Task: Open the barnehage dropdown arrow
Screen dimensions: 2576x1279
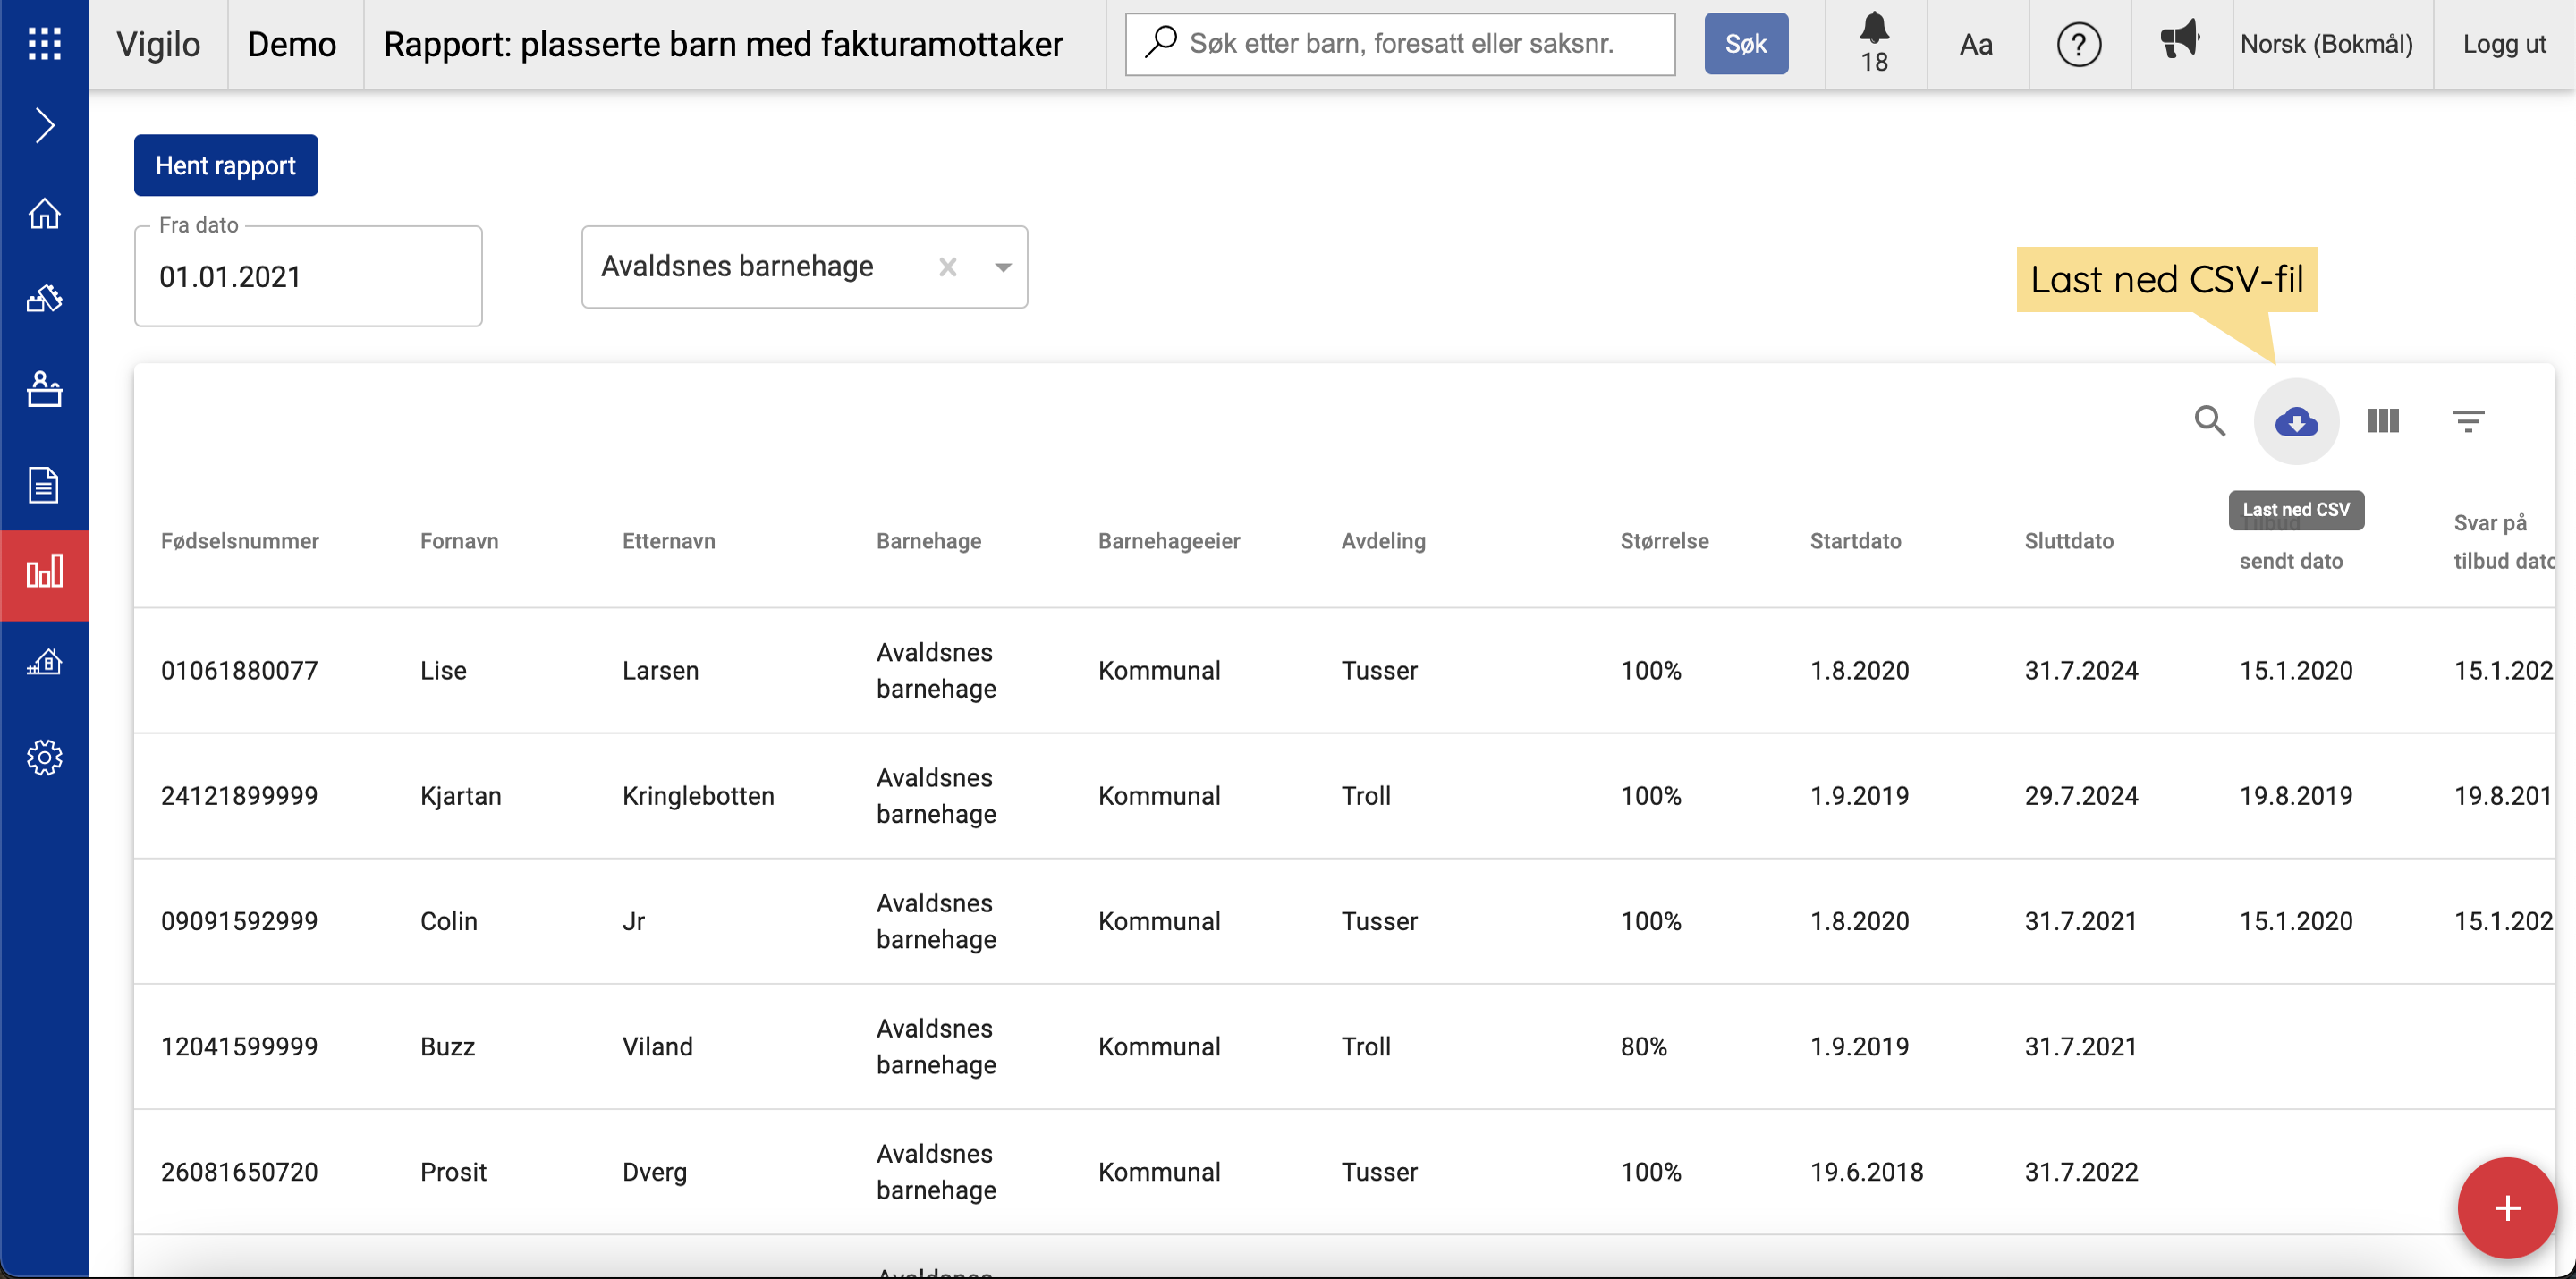Action: 1002,267
